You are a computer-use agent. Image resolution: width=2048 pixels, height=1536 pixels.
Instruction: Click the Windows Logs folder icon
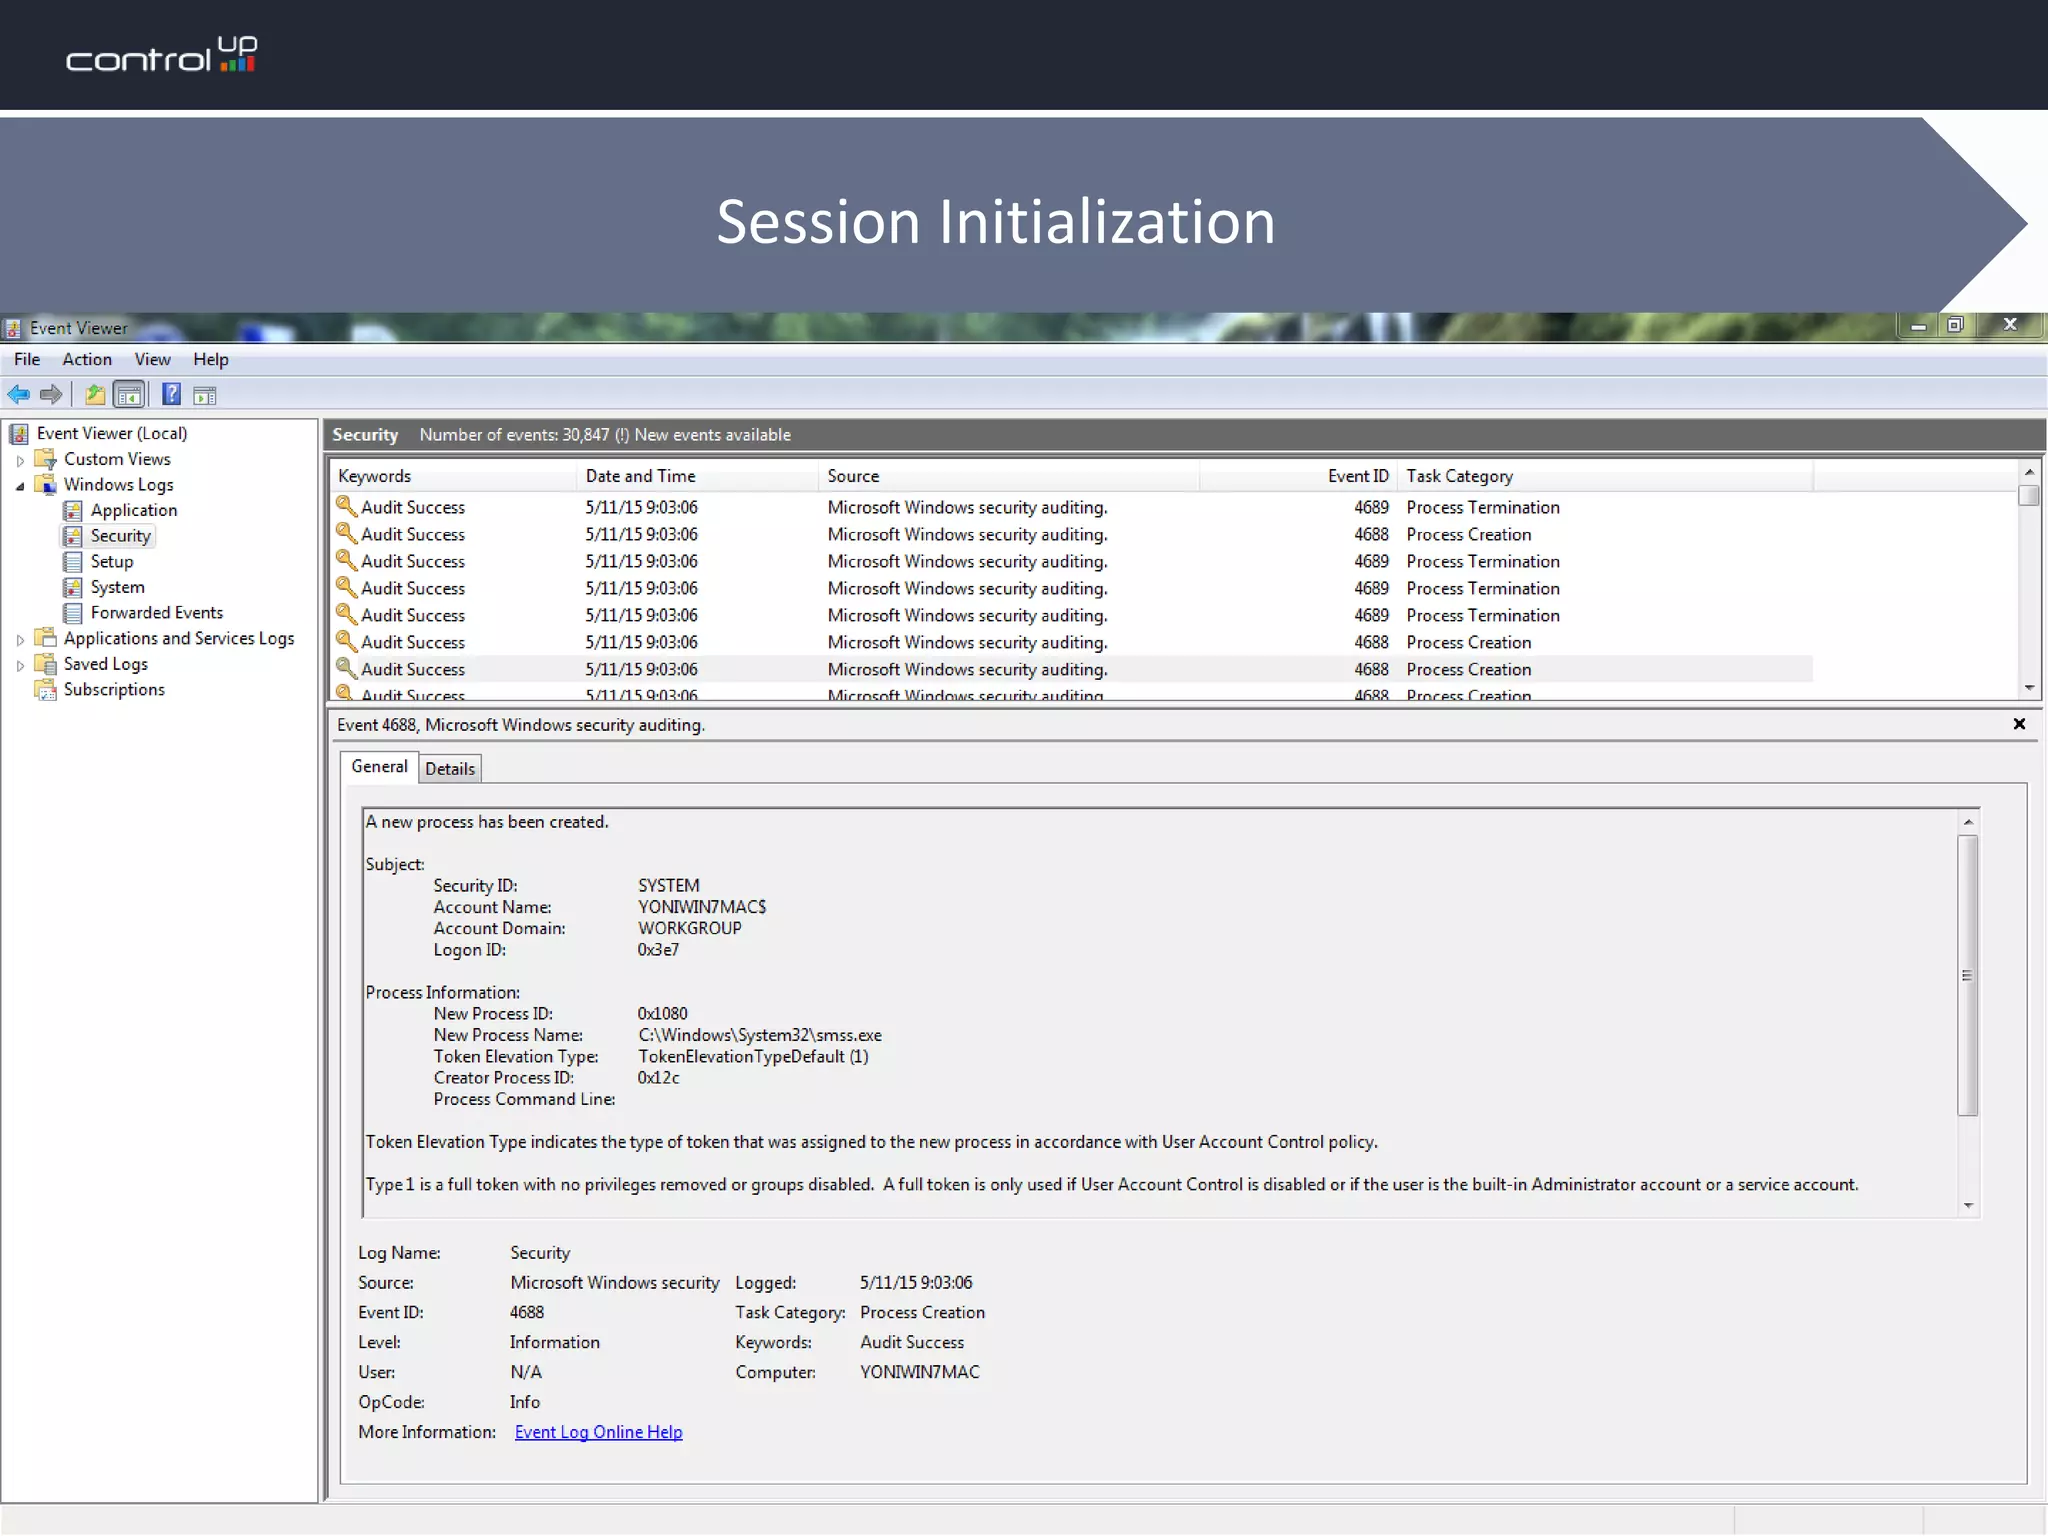tap(45, 485)
